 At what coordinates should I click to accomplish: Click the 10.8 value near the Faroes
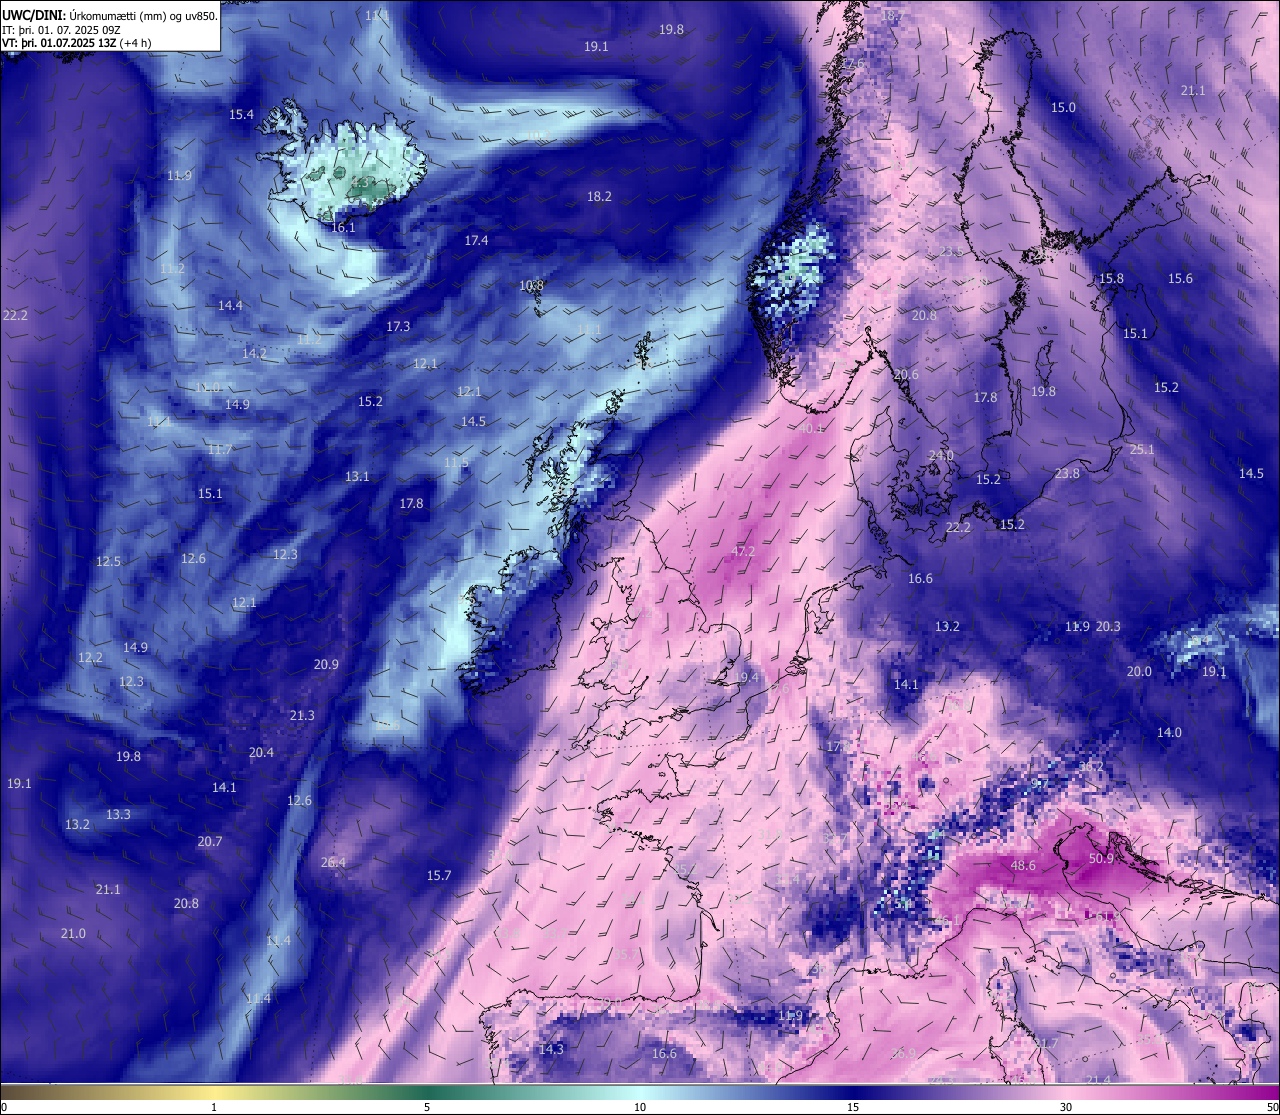[532, 286]
